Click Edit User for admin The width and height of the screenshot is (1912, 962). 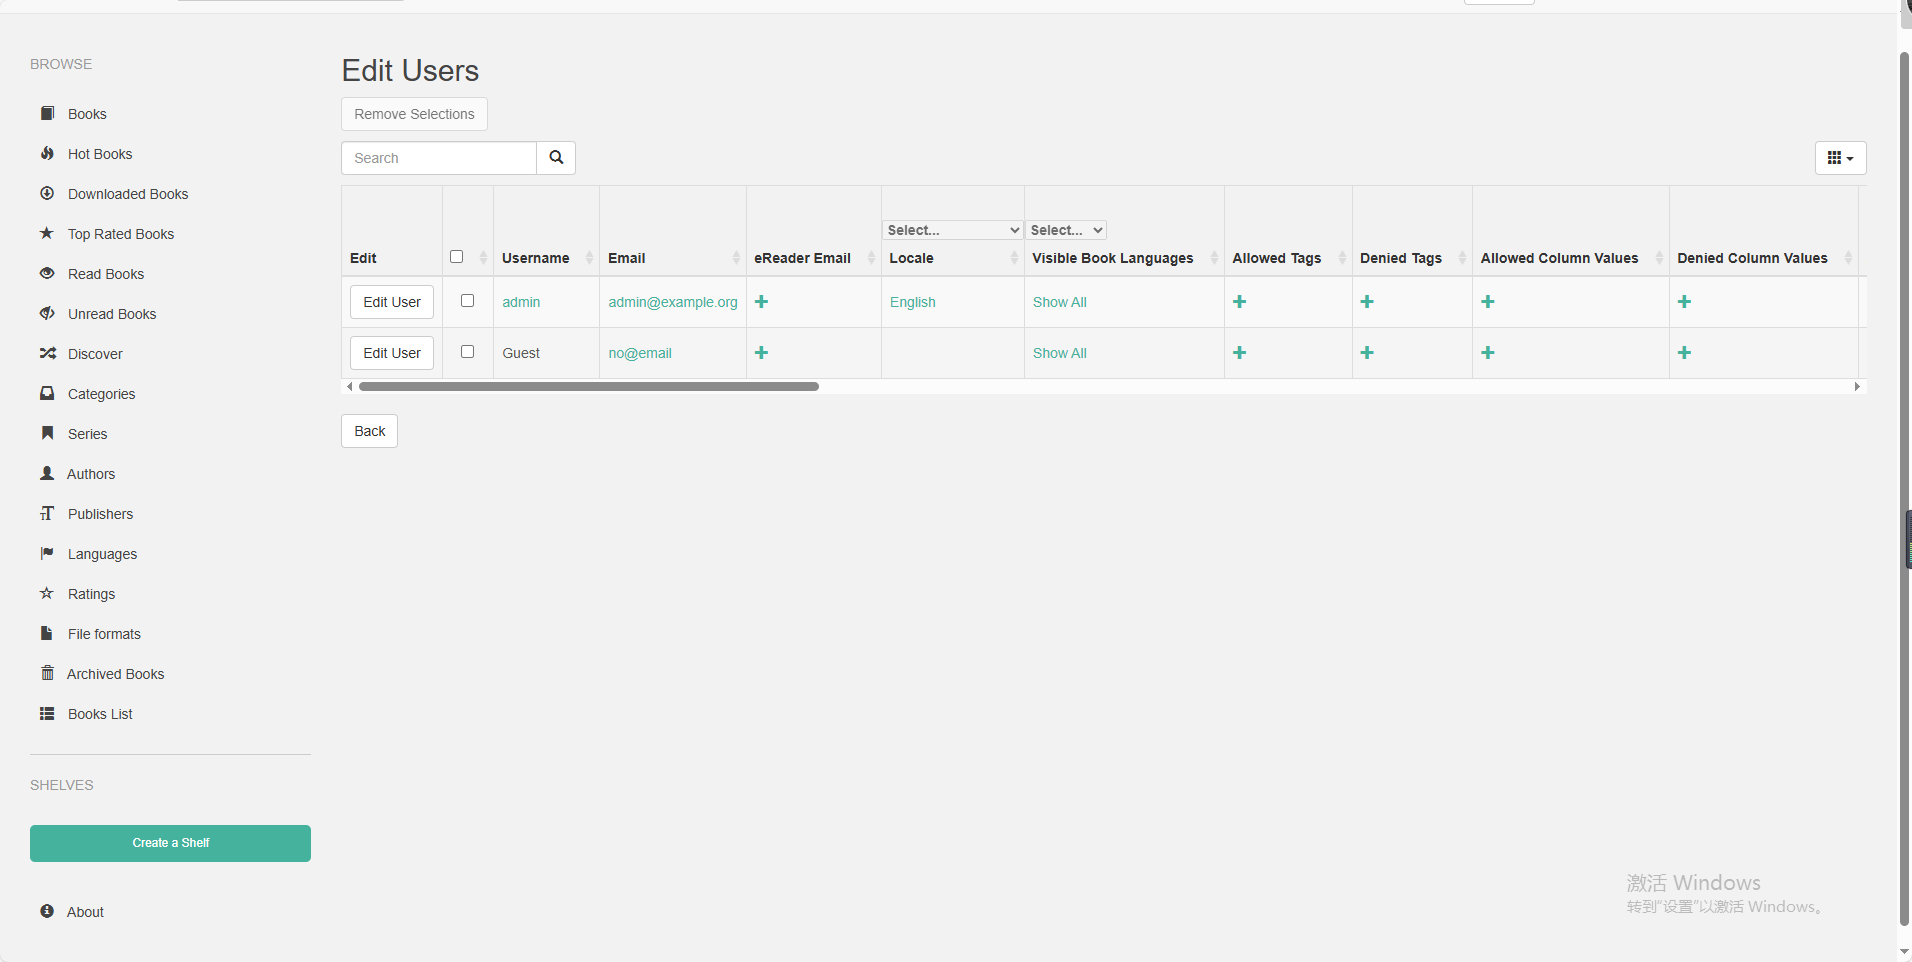392,302
